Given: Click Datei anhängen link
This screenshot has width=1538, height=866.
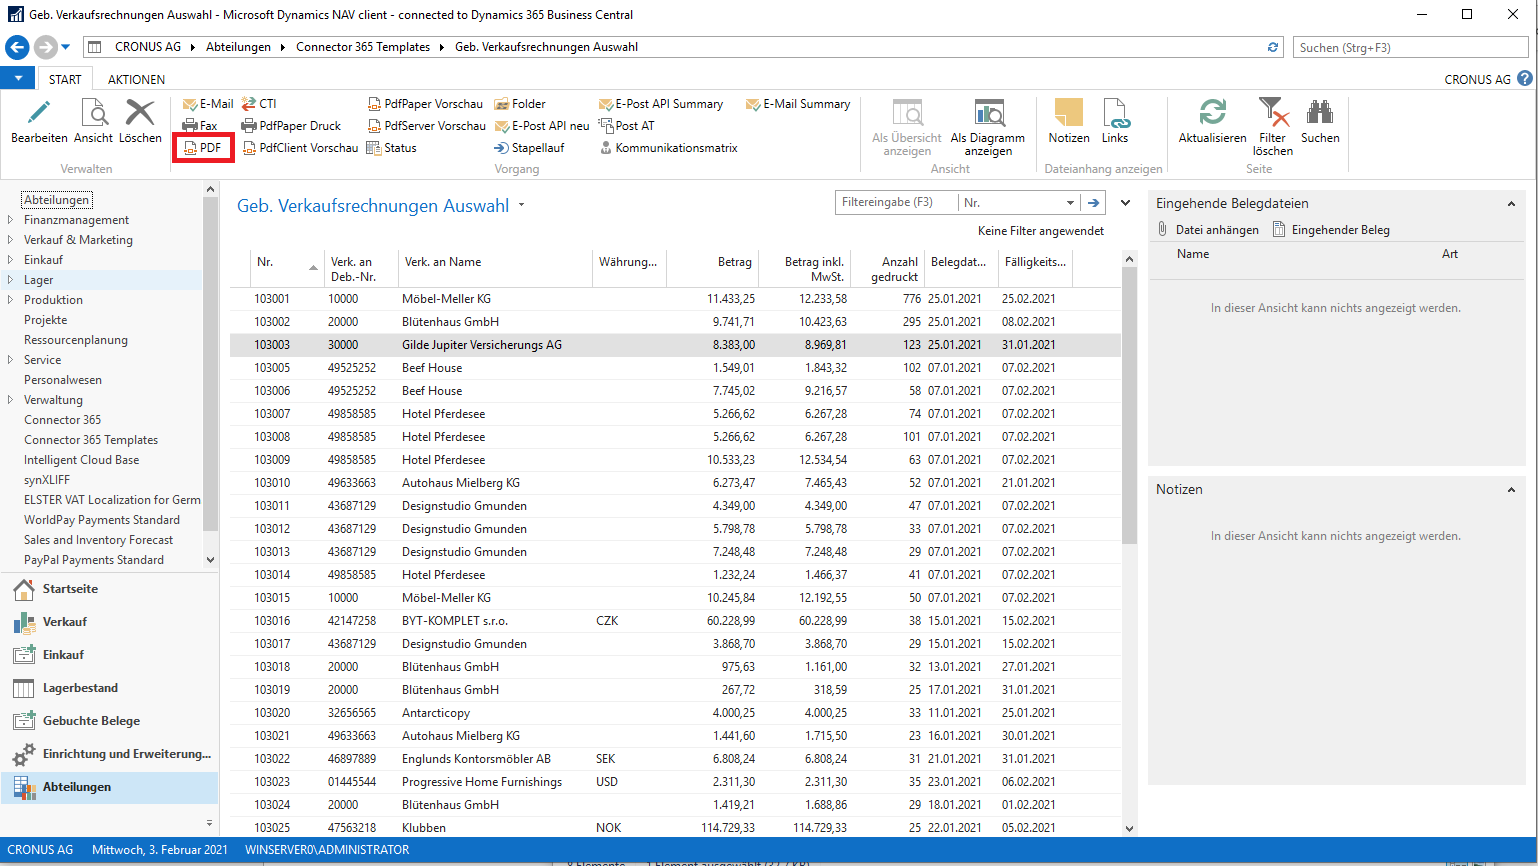Looking at the screenshot, I should (1208, 230).
